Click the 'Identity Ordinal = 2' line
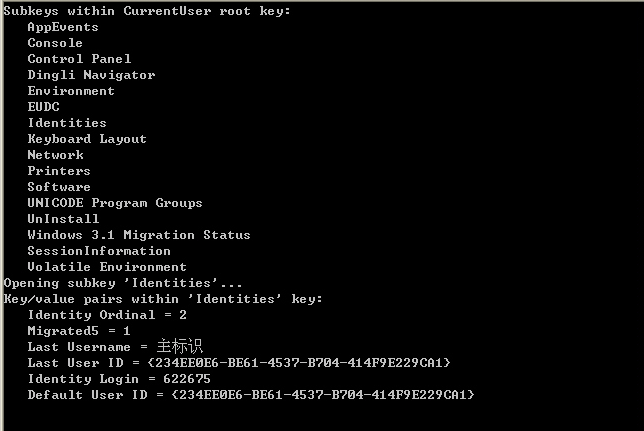Image resolution: width=644 pixels, height=431 pixels. [107, 316]
